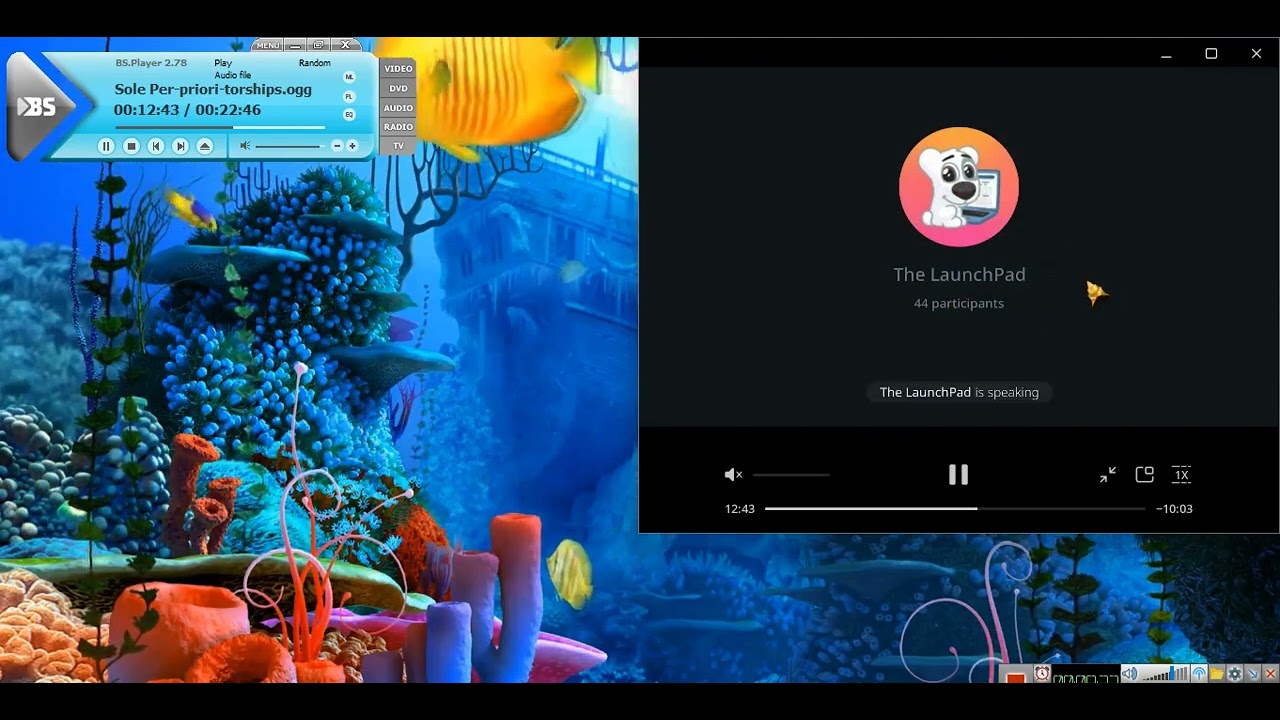
Task: Unmute the LaunchPad player speaker icon
Action: [733, 475]
